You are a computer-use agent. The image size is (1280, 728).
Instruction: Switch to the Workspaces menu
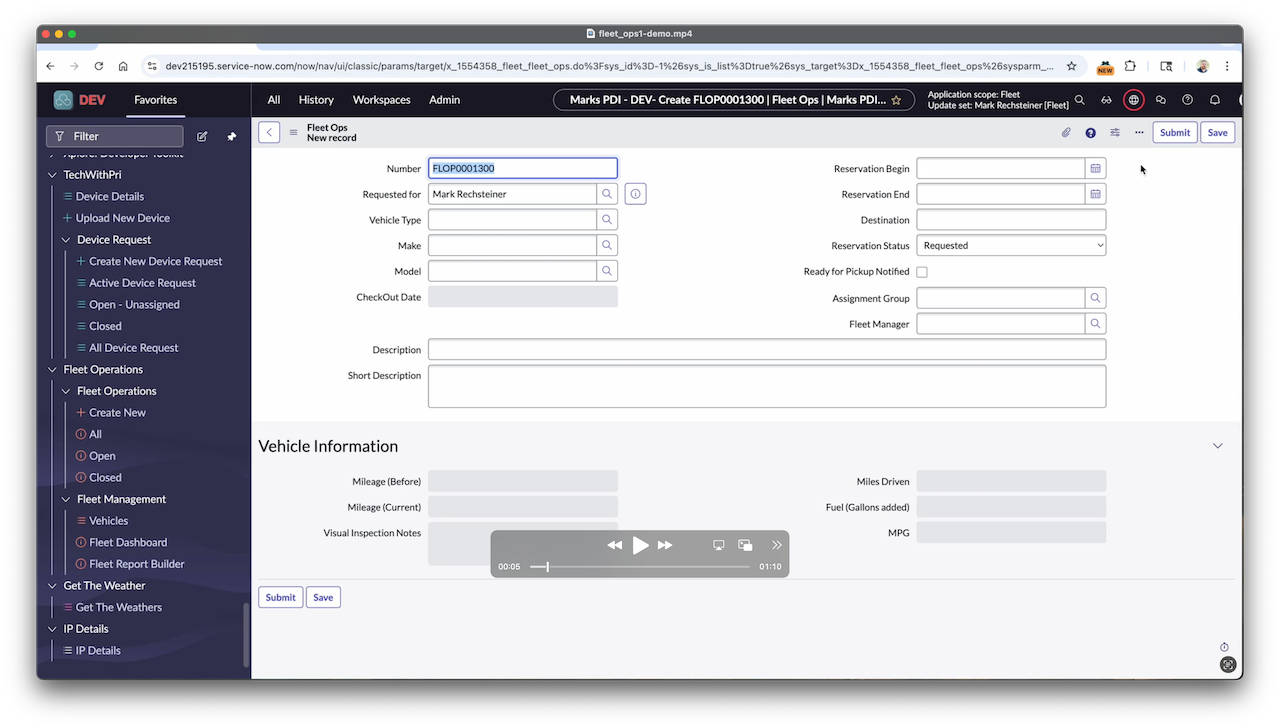(381, 100)
